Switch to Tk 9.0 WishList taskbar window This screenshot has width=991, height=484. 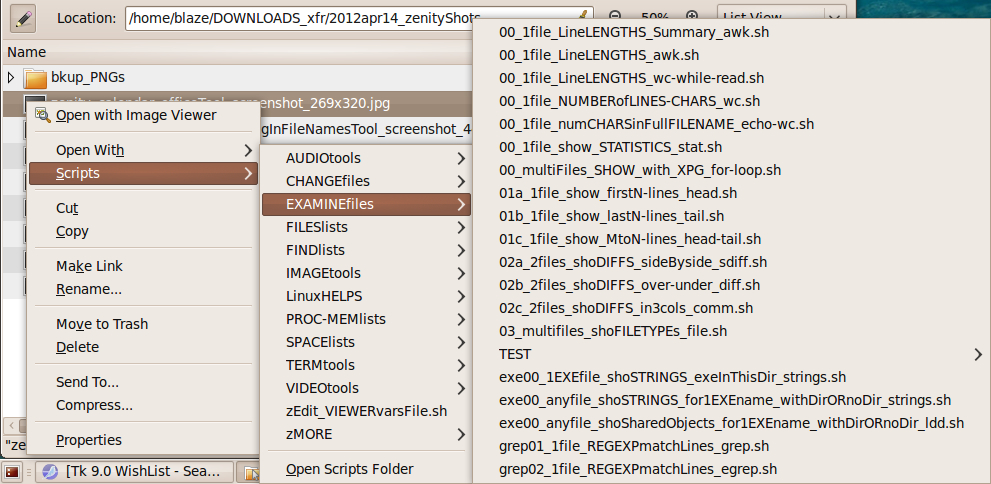(x=134, y=472)
